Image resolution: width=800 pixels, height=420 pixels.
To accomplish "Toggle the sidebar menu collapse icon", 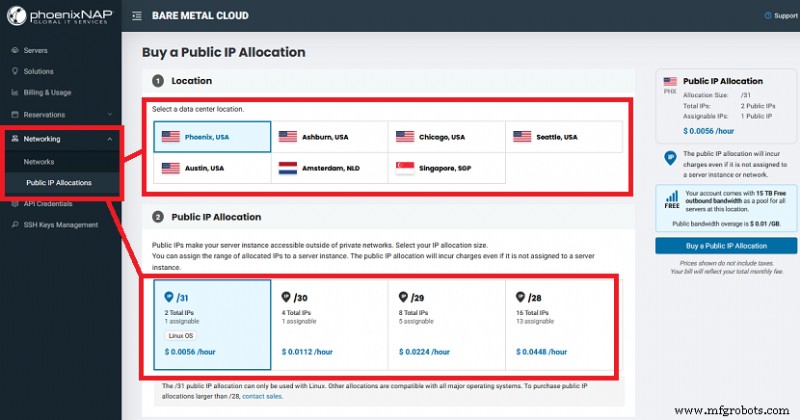I will point(136,17).
